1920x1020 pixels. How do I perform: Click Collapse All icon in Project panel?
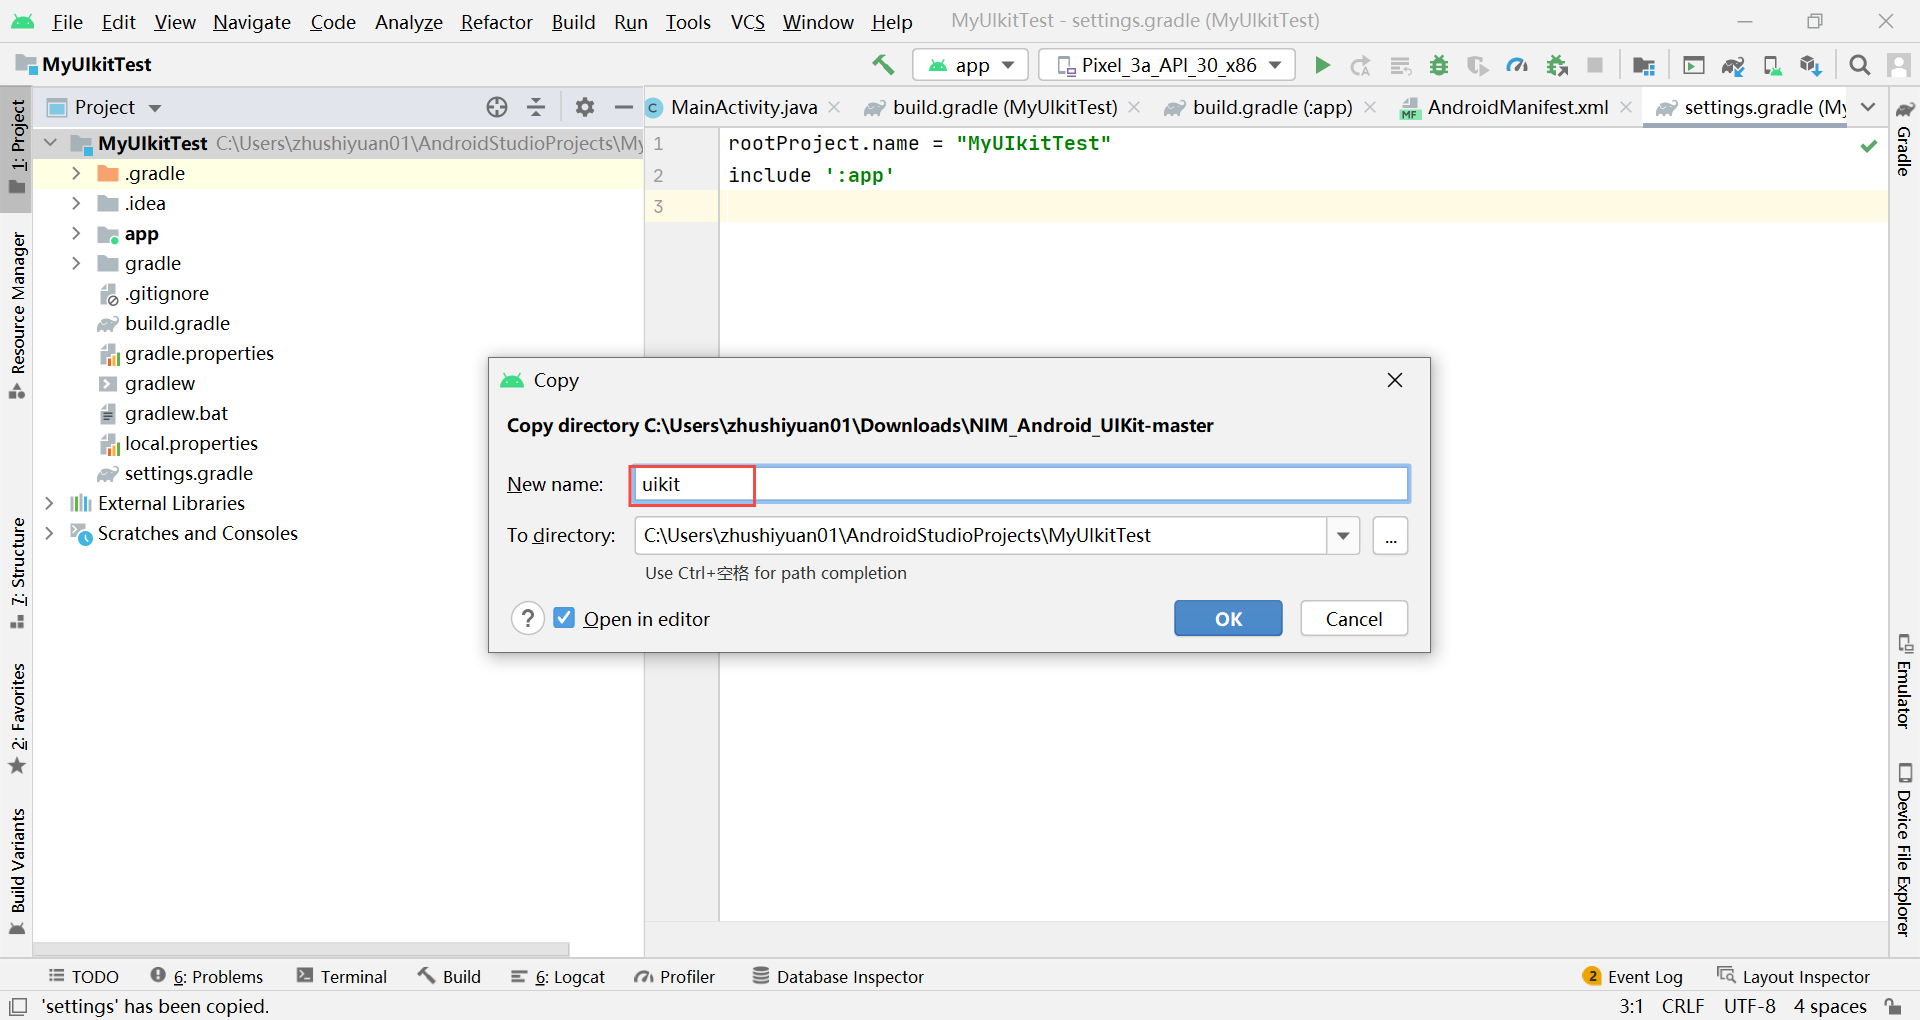coord(536,107)
